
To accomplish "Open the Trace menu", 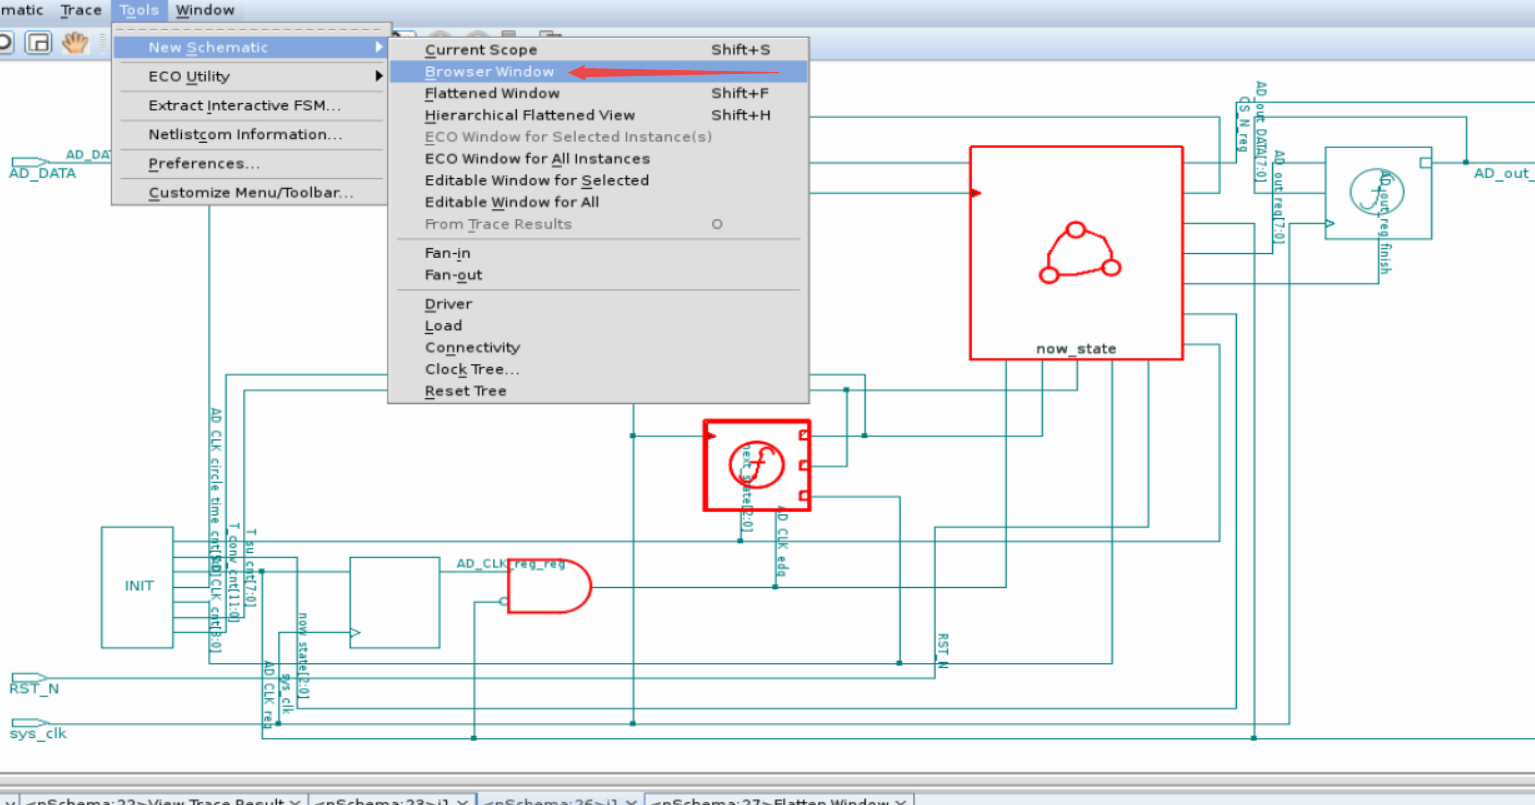I will [80, 10].
